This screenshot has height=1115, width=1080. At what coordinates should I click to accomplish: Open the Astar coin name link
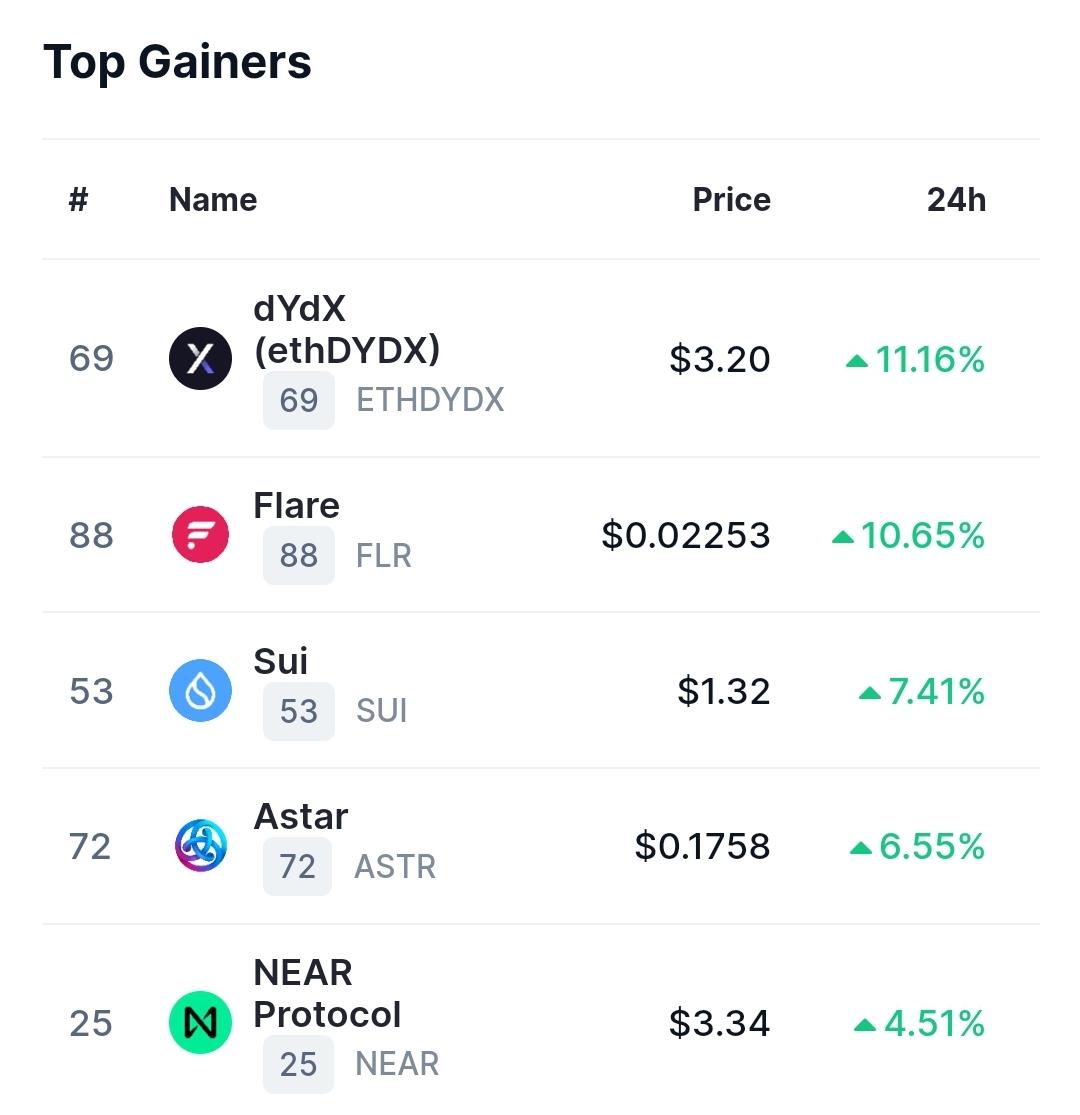tap(301, 816)
